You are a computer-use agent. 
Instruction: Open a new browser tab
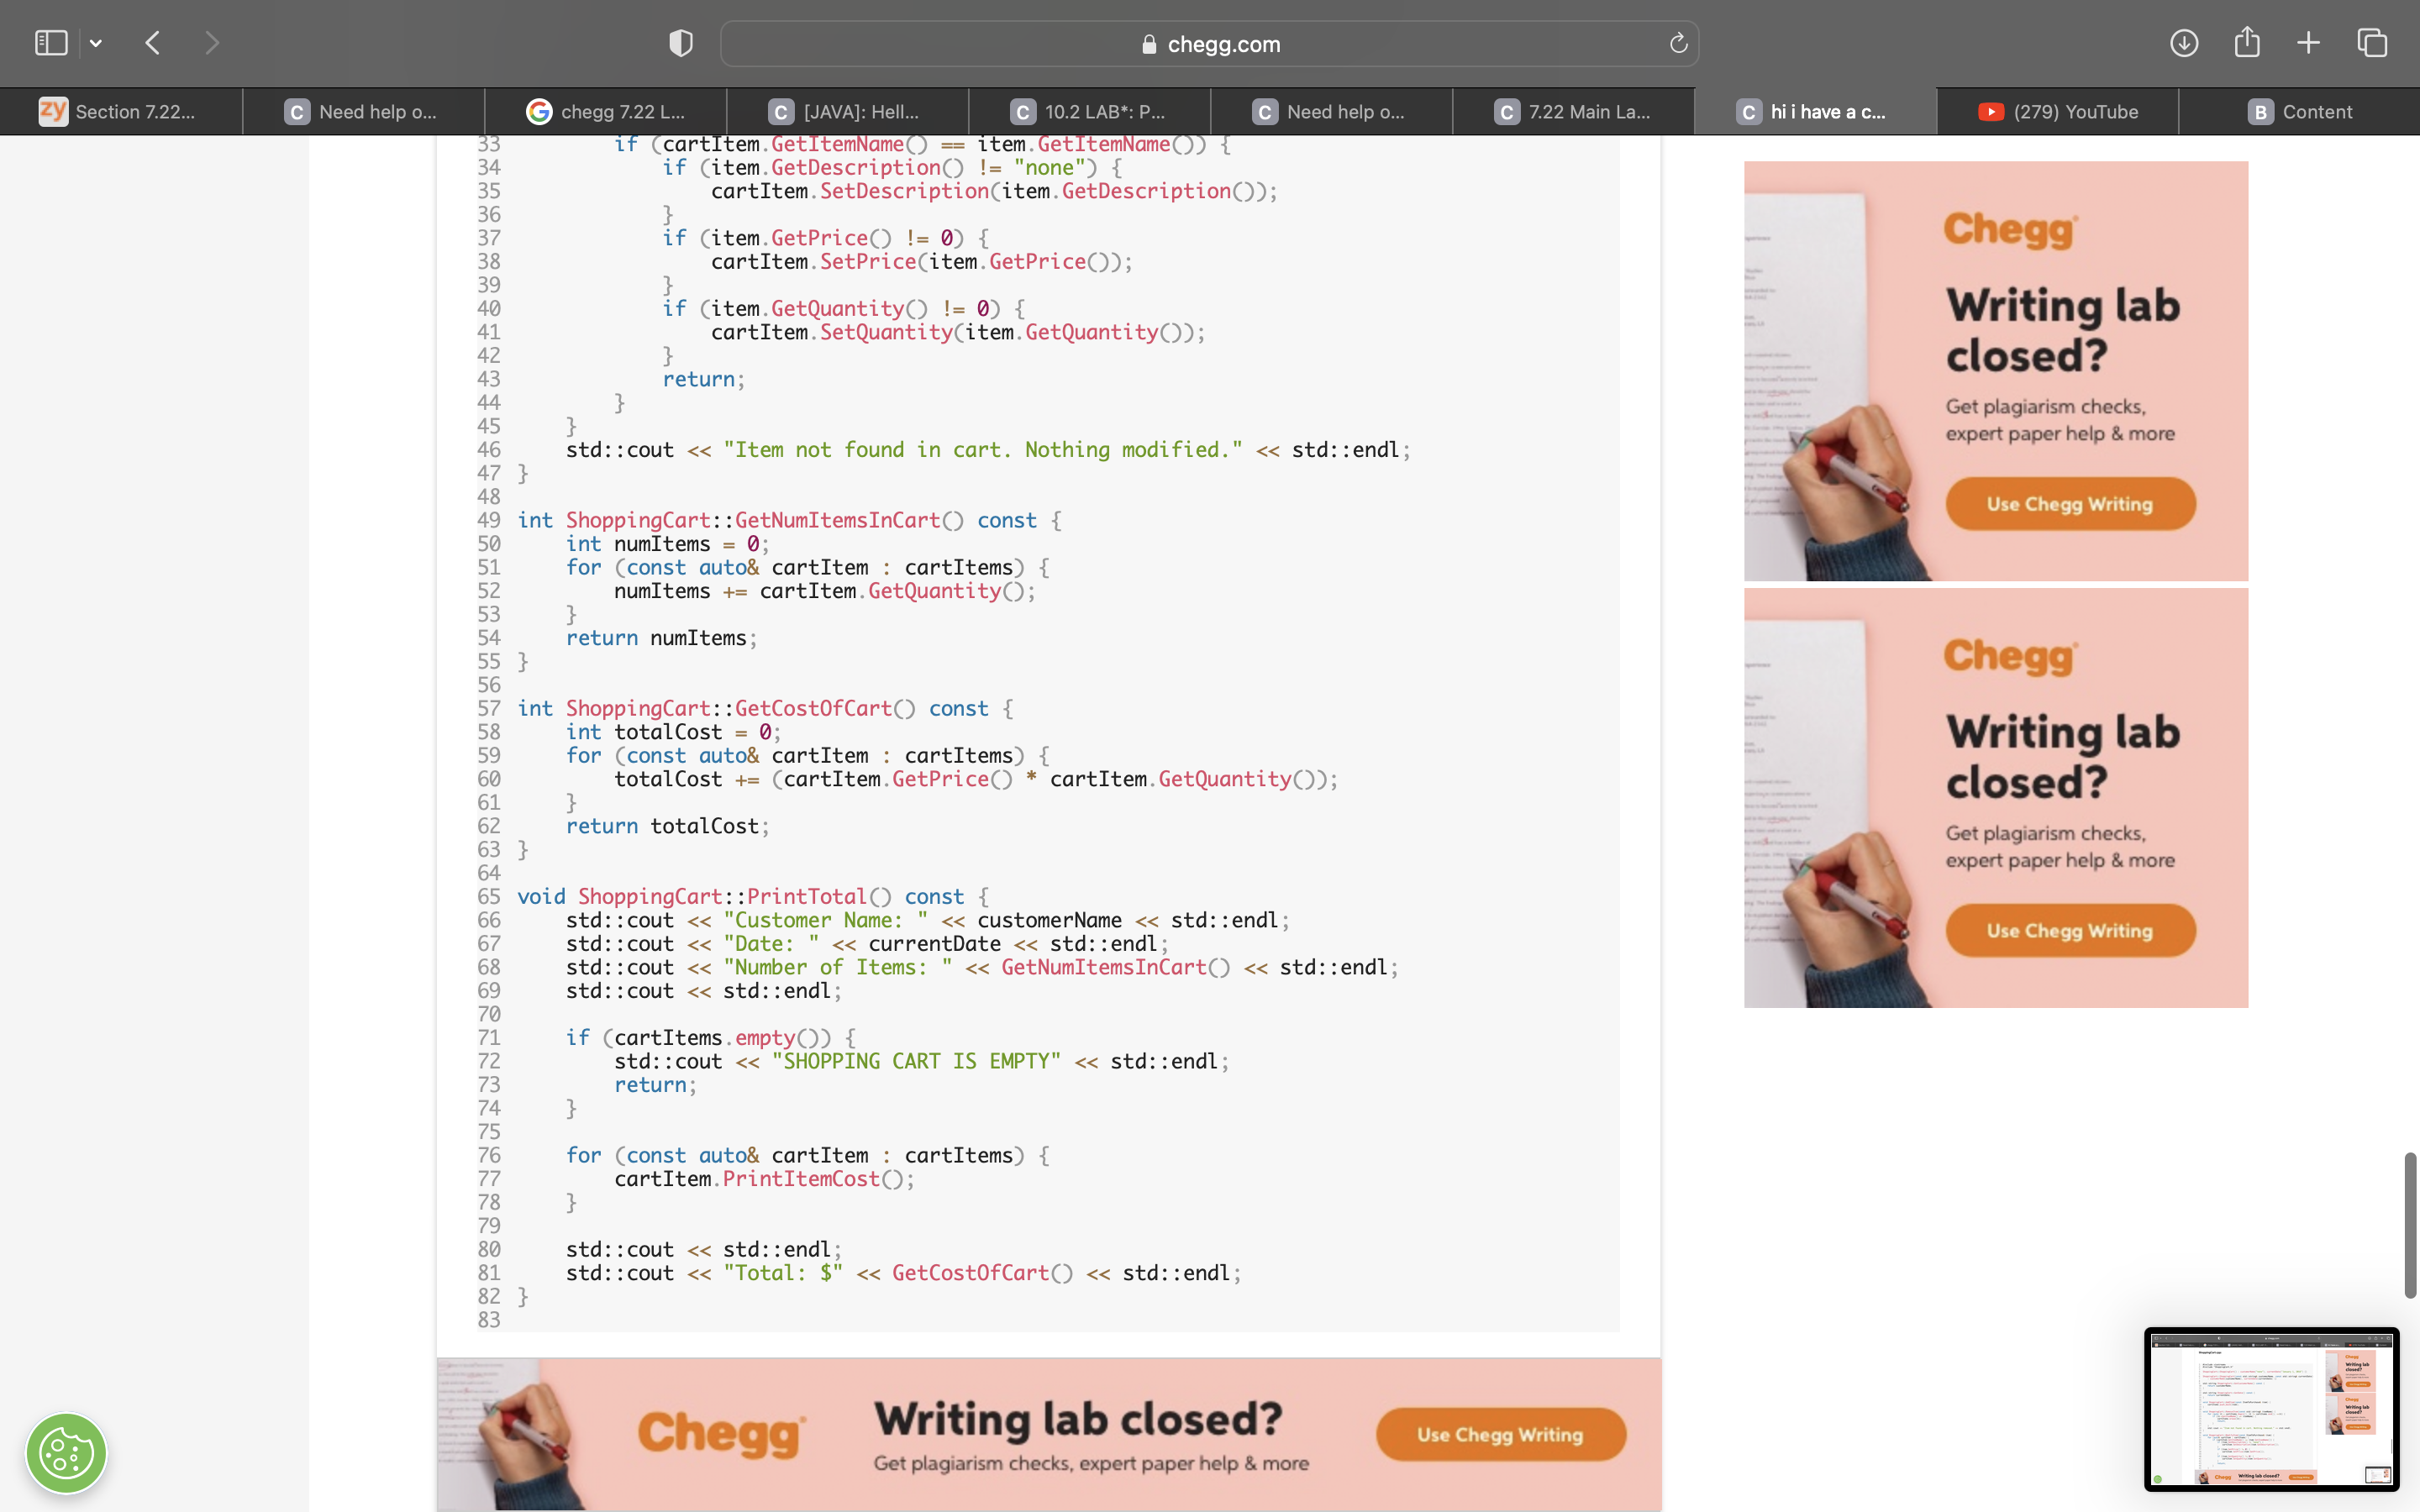coord(2308,42)
